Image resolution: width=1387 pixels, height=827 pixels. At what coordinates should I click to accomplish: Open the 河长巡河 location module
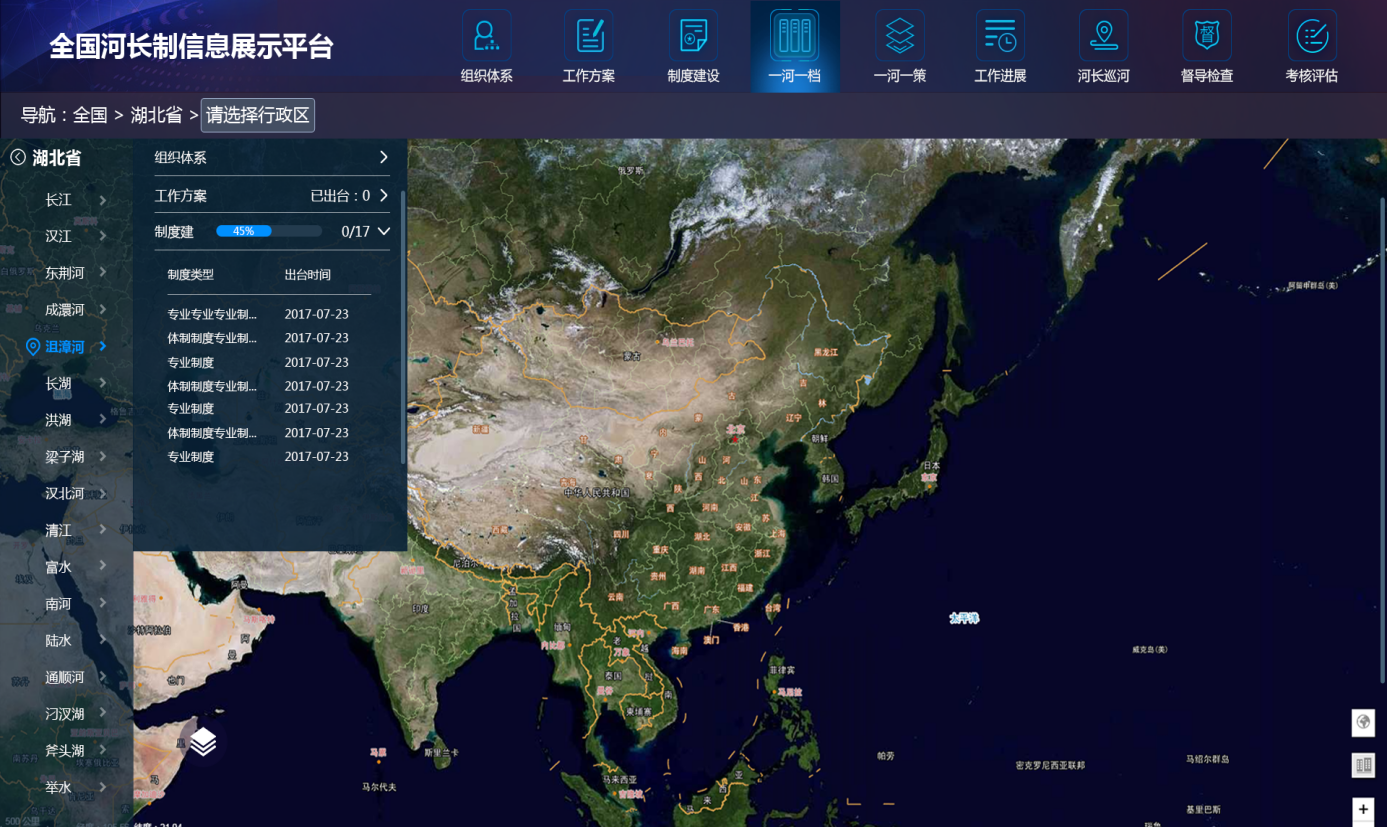tap(1103, 47)
